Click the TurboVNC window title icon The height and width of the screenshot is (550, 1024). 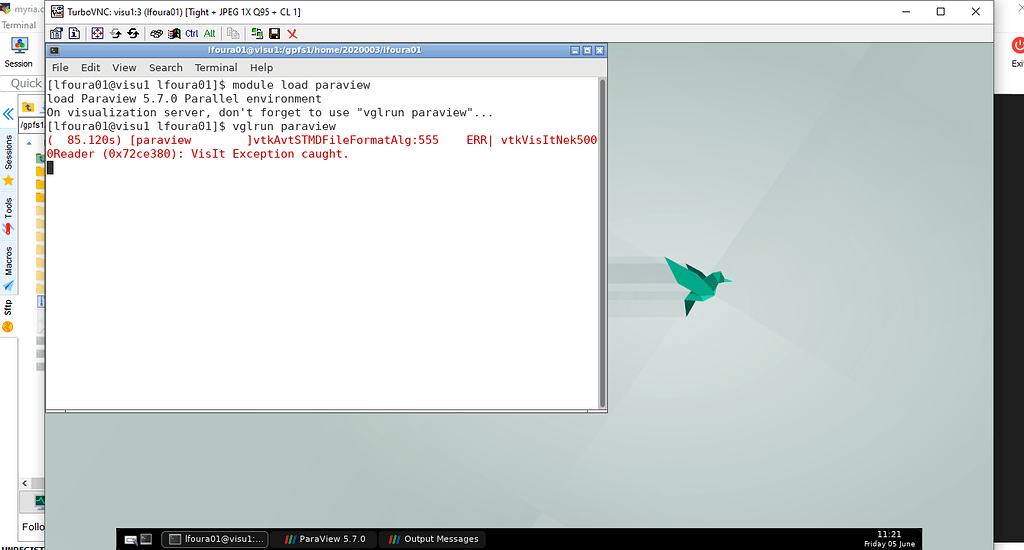click(57, 12)
